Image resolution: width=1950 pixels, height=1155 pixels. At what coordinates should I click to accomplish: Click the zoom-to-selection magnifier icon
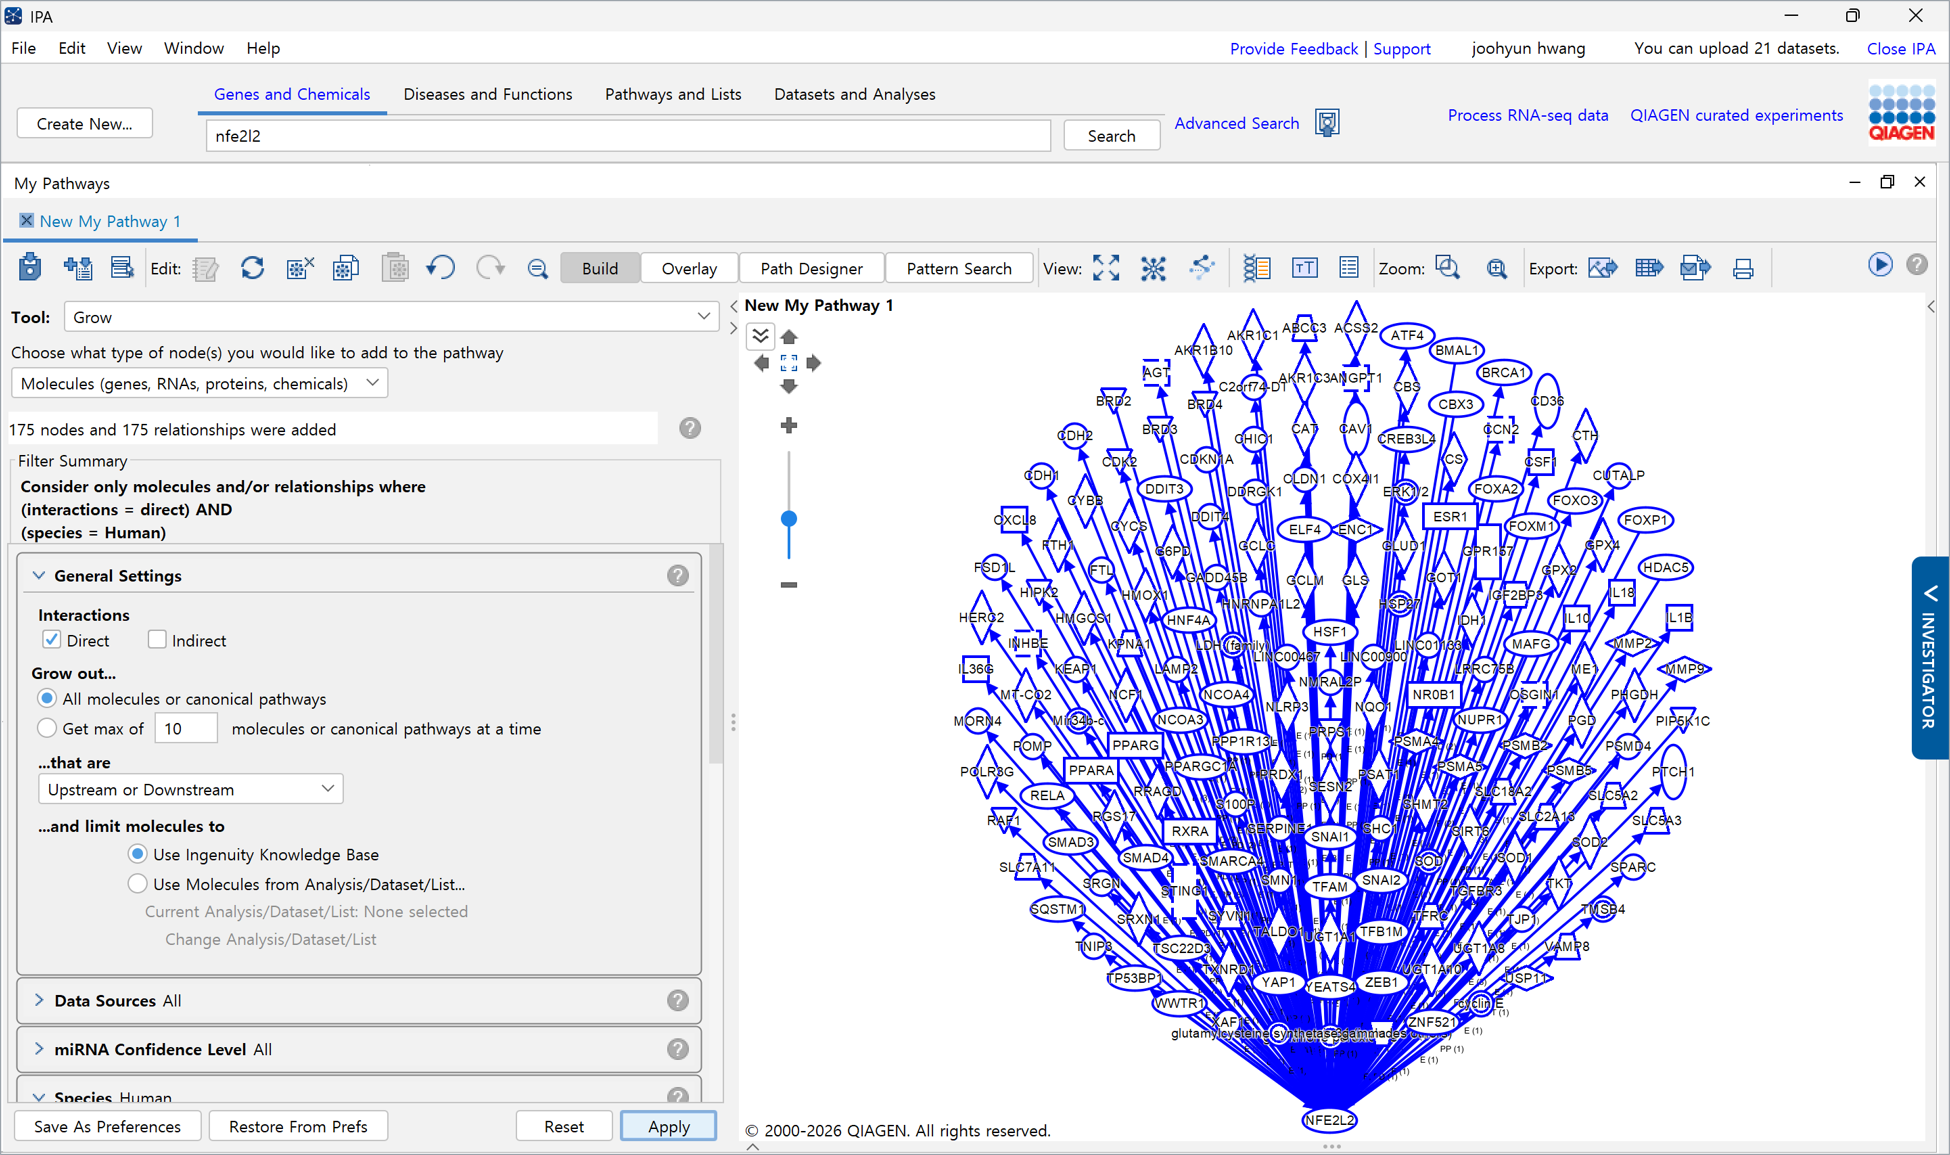[1448, 268]
